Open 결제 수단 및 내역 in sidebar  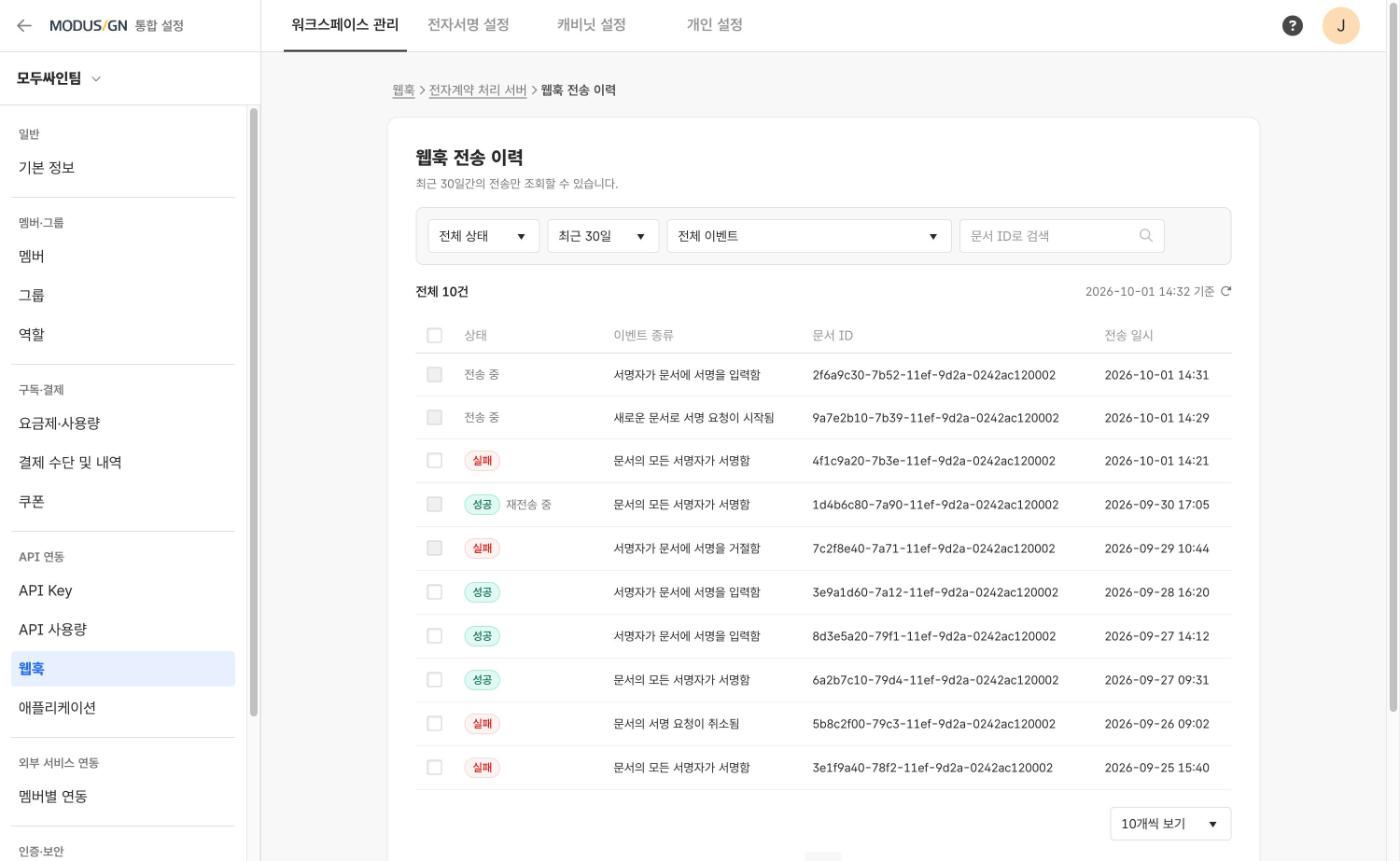(123, 463)
